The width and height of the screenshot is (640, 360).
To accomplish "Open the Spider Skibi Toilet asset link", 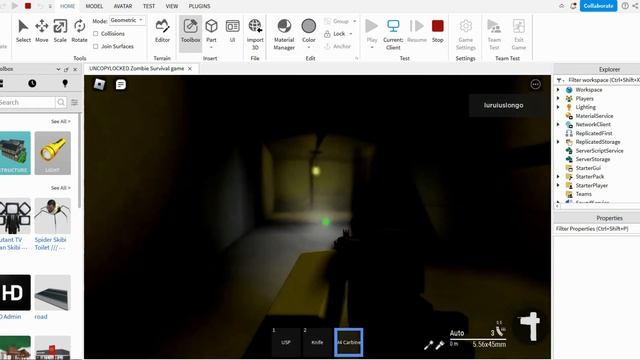I will (x=51, y=244).
